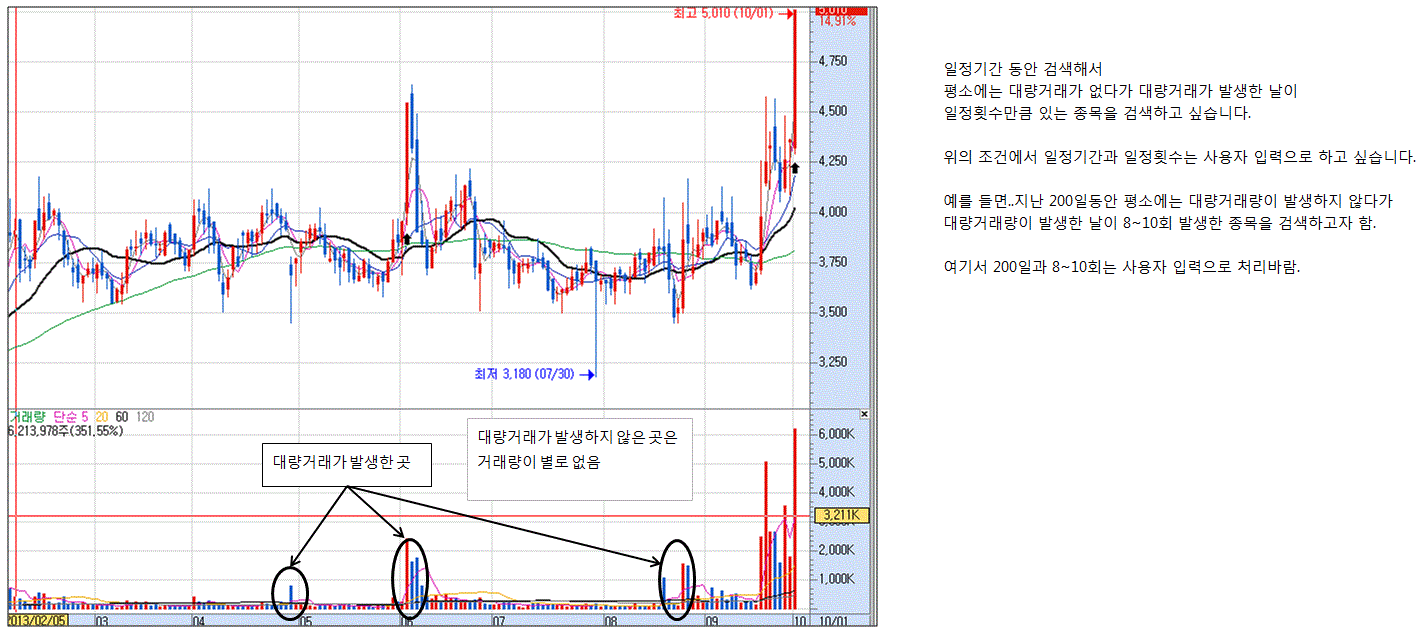Select the 거래량이 별로 없음 annotation box
The width and height of the screenshot is (1421, 628).
point(580,458)
